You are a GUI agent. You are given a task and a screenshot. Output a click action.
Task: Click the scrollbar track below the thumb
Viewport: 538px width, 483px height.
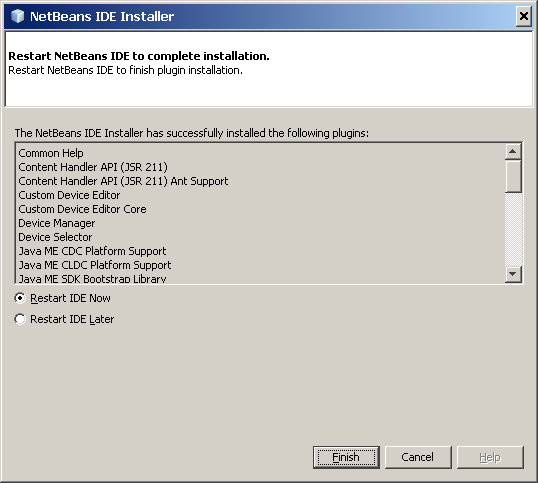pos(513,229)
